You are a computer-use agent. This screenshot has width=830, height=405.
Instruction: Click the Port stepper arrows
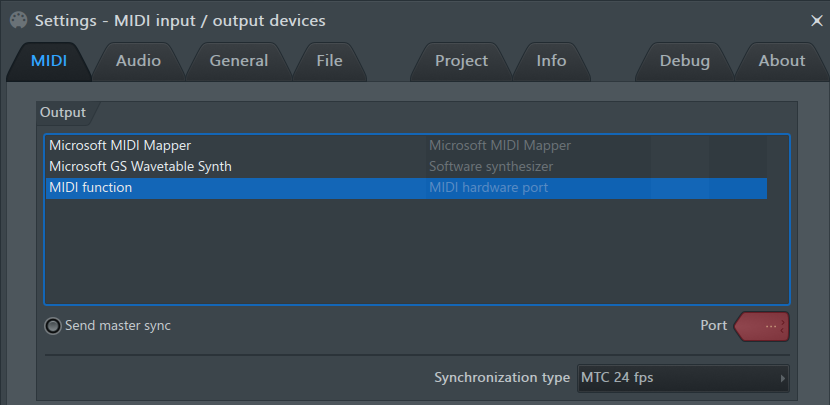point(782,327)
